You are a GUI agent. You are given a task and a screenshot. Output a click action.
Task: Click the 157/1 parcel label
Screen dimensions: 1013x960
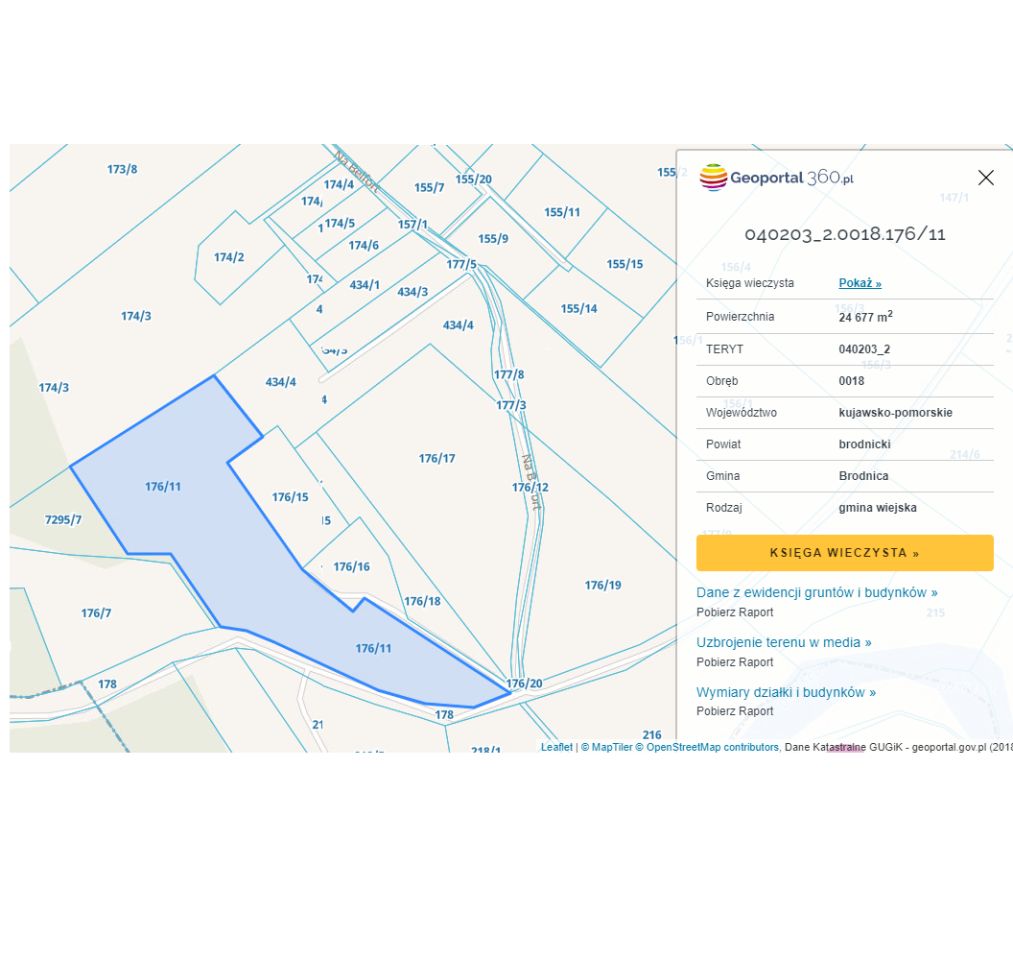pos(412,224)
